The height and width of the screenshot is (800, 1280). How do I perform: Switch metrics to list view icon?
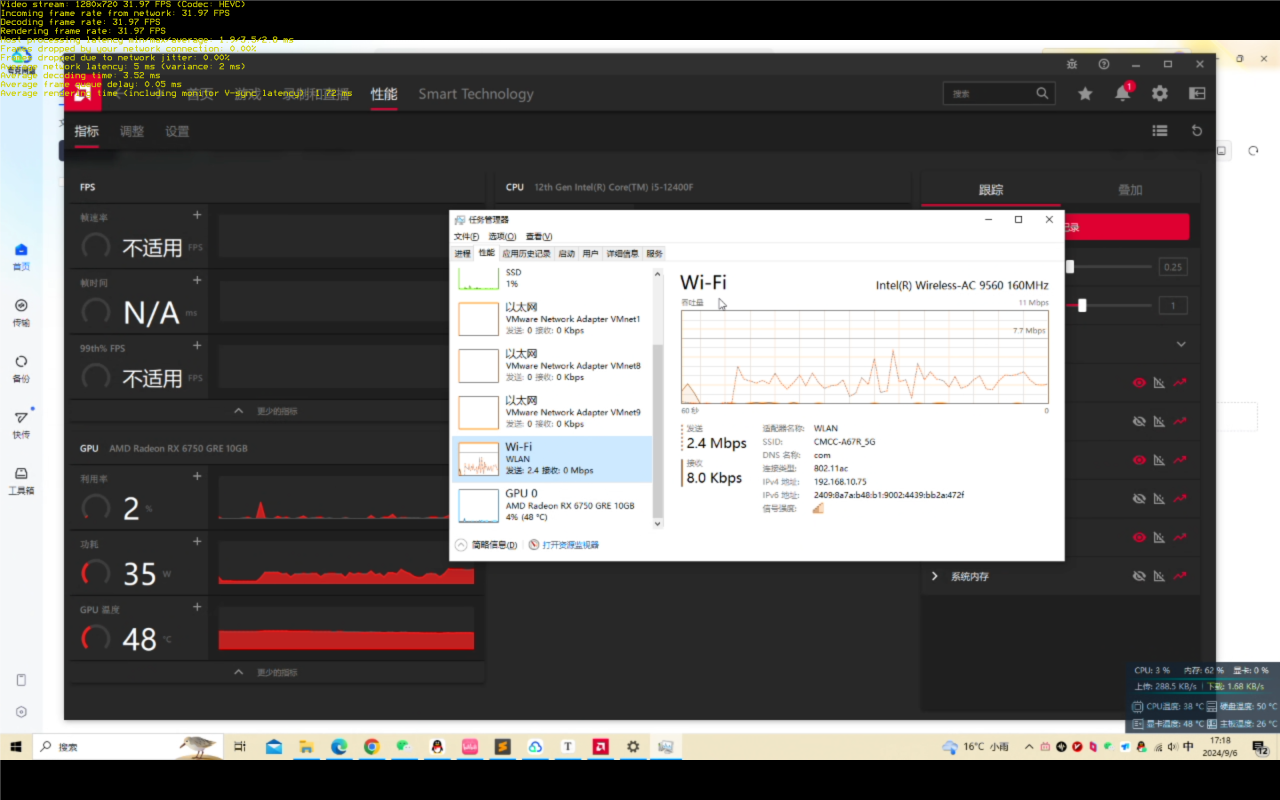coord(1160,130)
